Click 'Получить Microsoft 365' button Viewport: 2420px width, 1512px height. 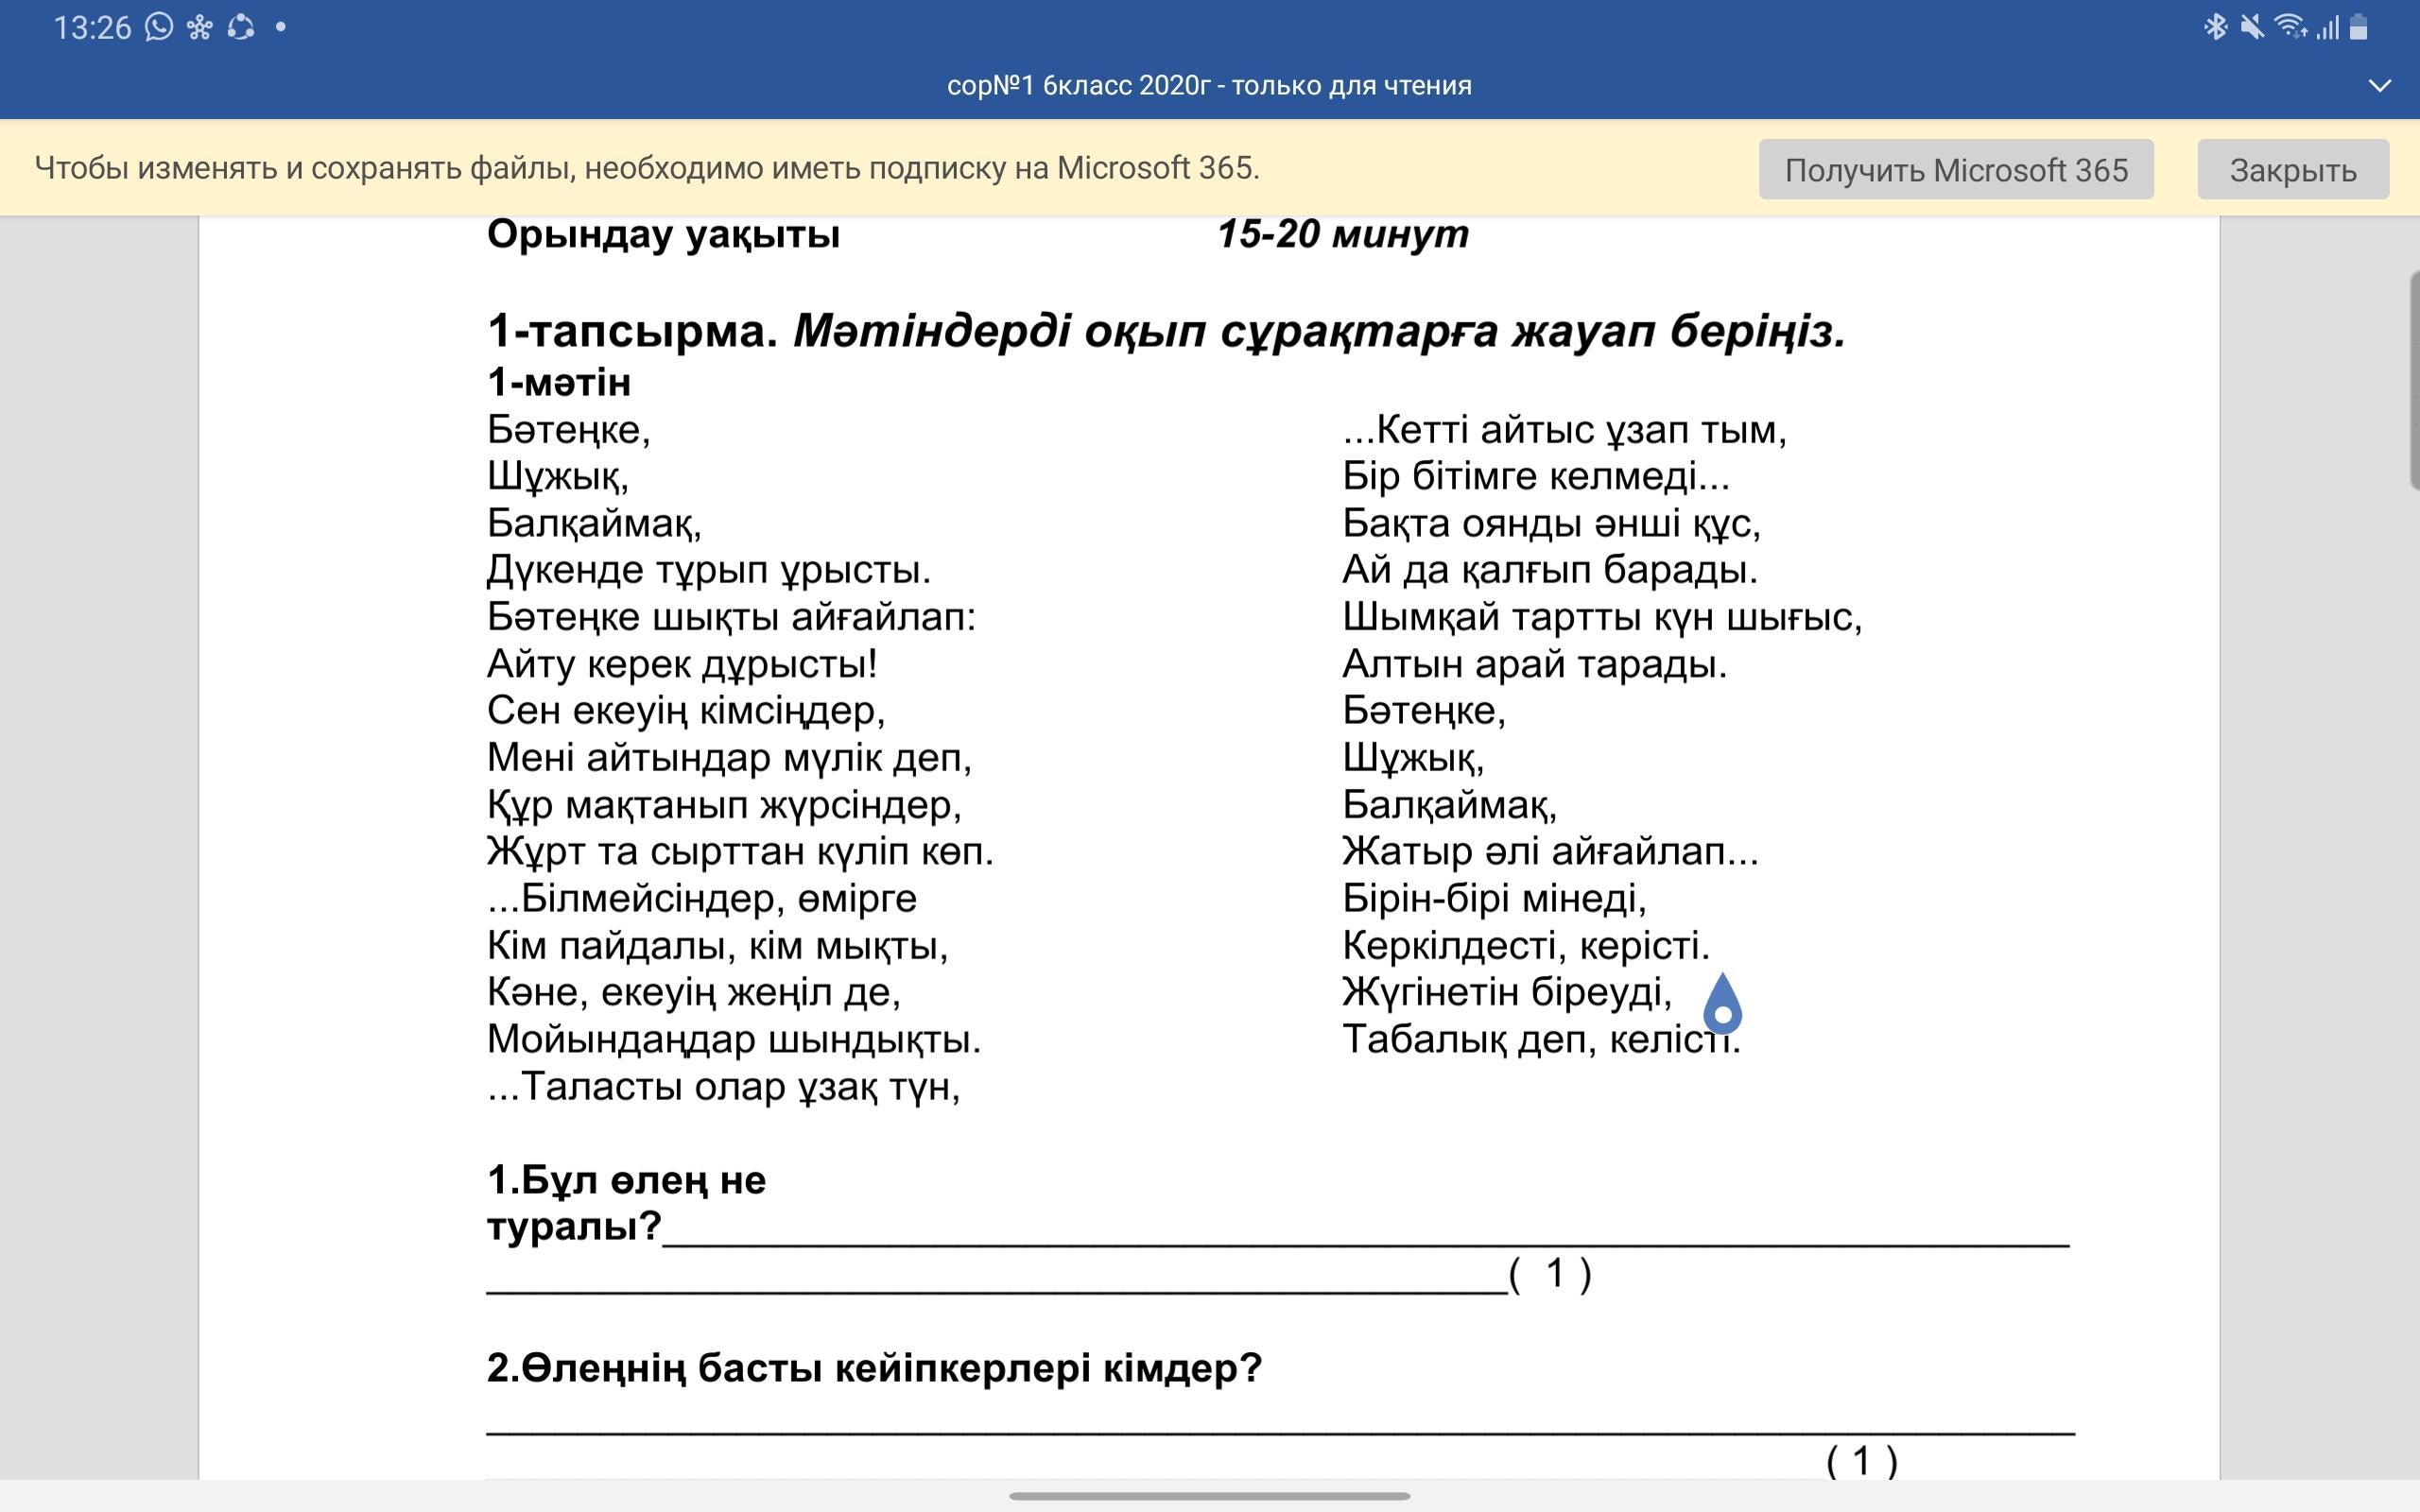click(1955, 170)
